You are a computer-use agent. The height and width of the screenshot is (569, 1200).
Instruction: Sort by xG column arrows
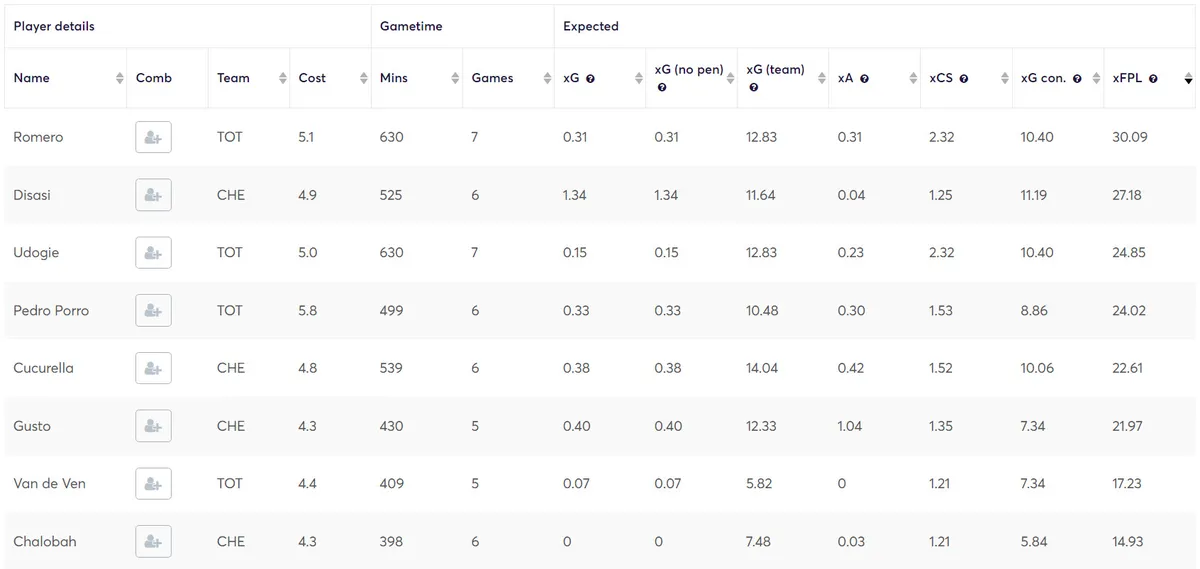tap(639, 78)
